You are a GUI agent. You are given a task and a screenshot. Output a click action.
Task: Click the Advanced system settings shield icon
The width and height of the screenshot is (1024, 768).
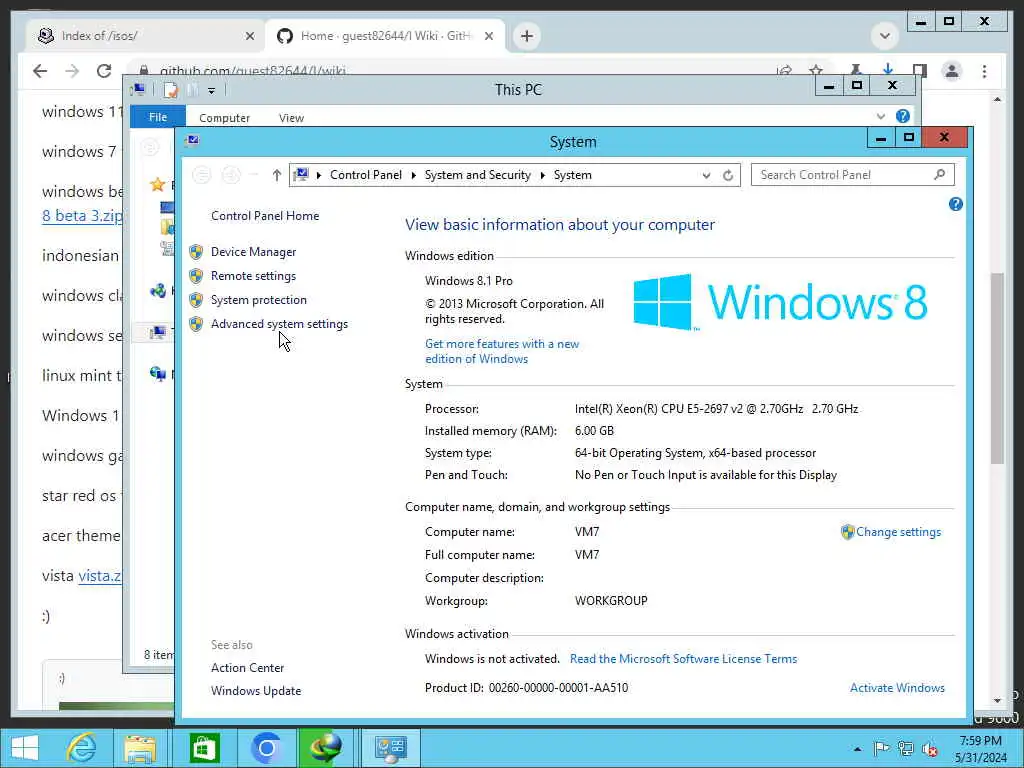tap(196, 325)
